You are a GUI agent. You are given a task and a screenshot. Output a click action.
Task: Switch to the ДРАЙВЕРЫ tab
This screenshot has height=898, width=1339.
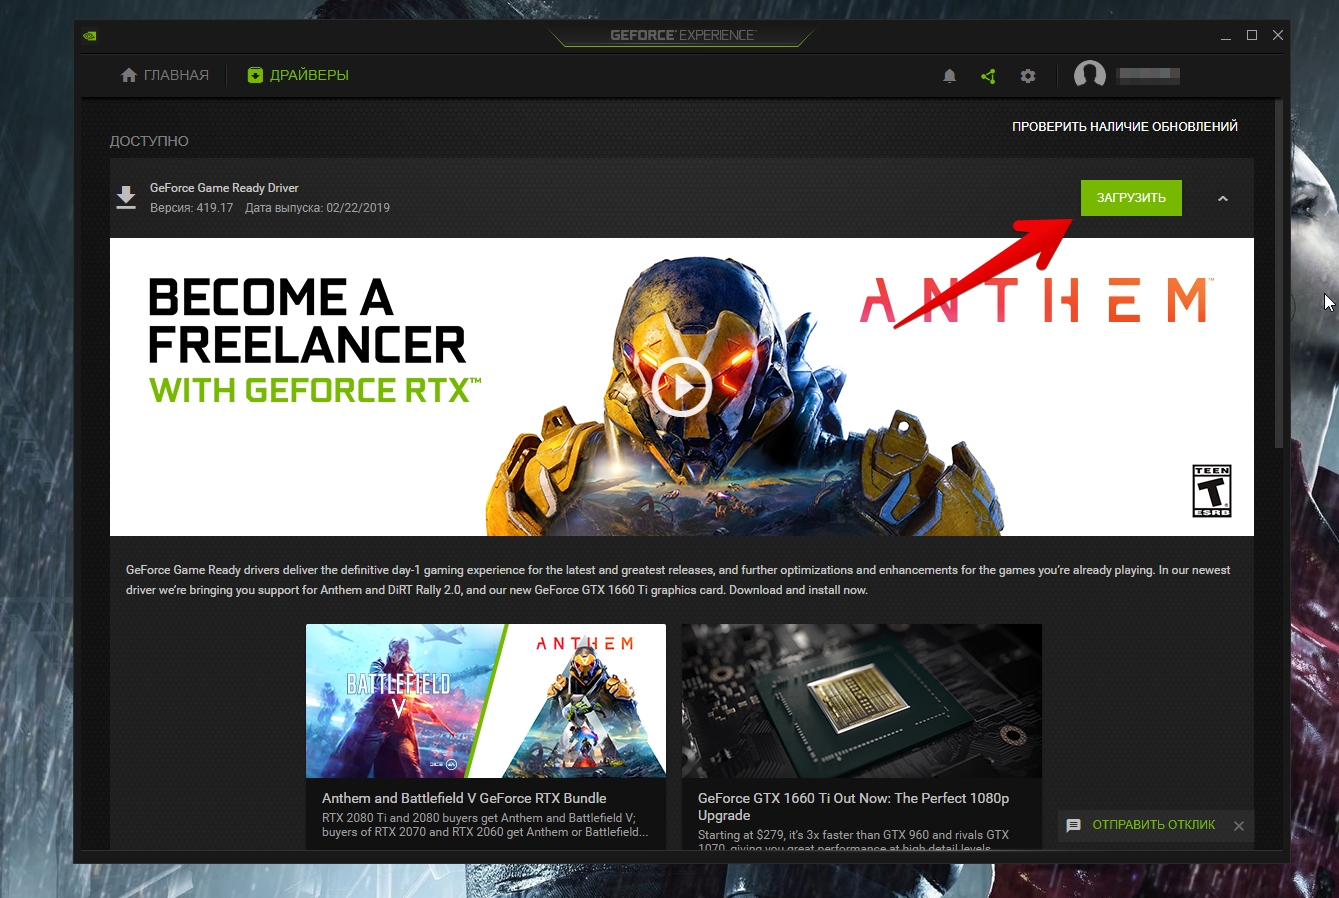(298, 75)
